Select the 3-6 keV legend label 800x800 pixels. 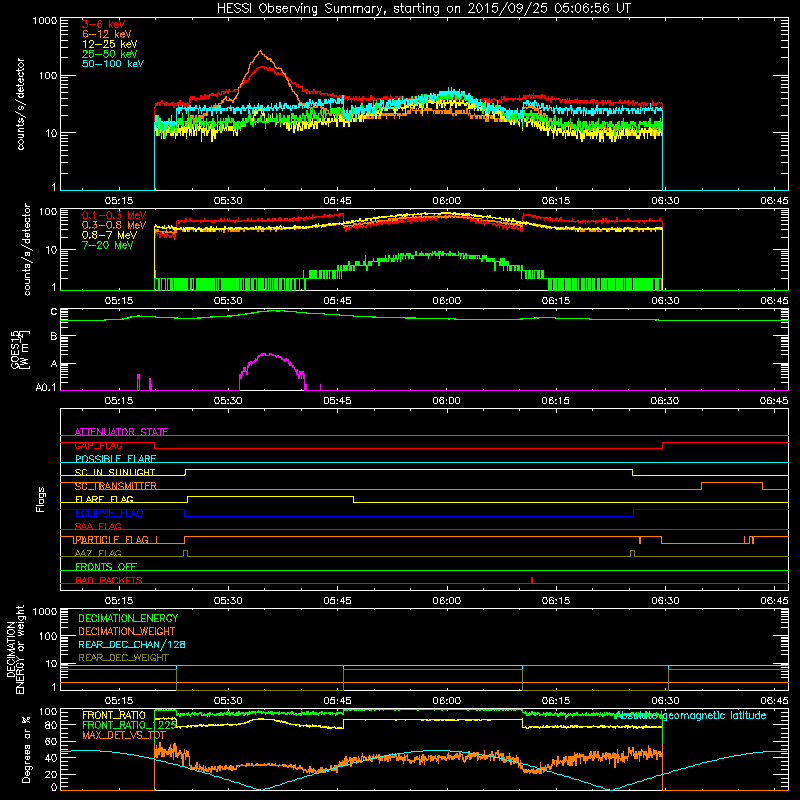104,24
